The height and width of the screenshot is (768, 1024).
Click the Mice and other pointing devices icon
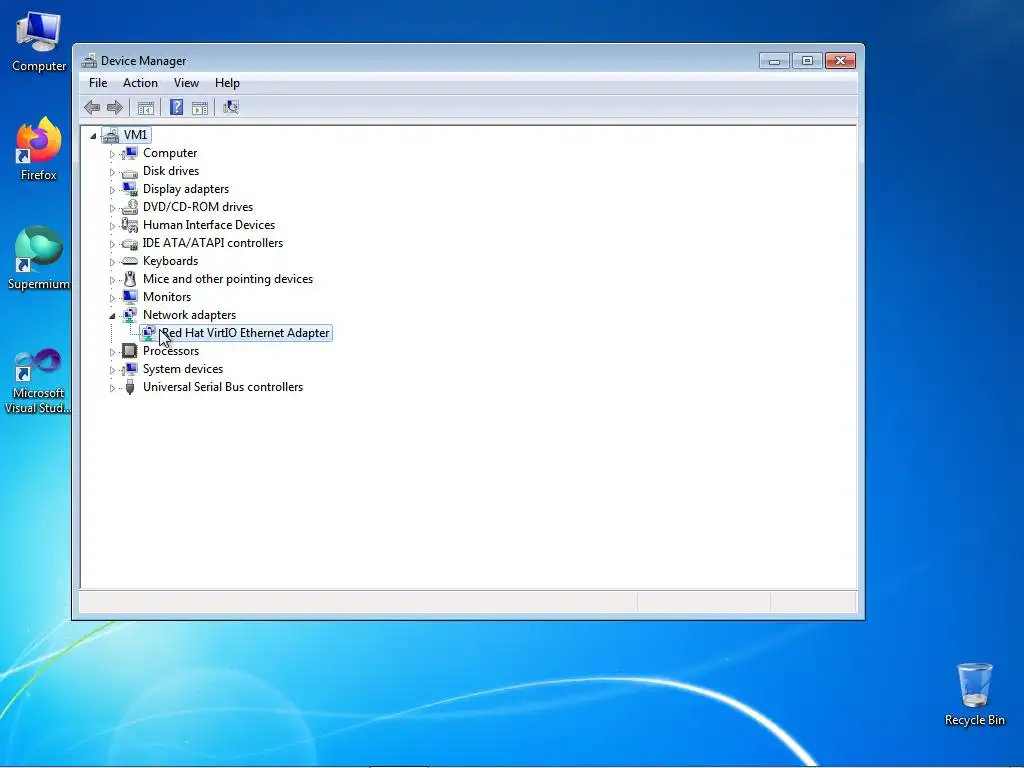(130, 279)
